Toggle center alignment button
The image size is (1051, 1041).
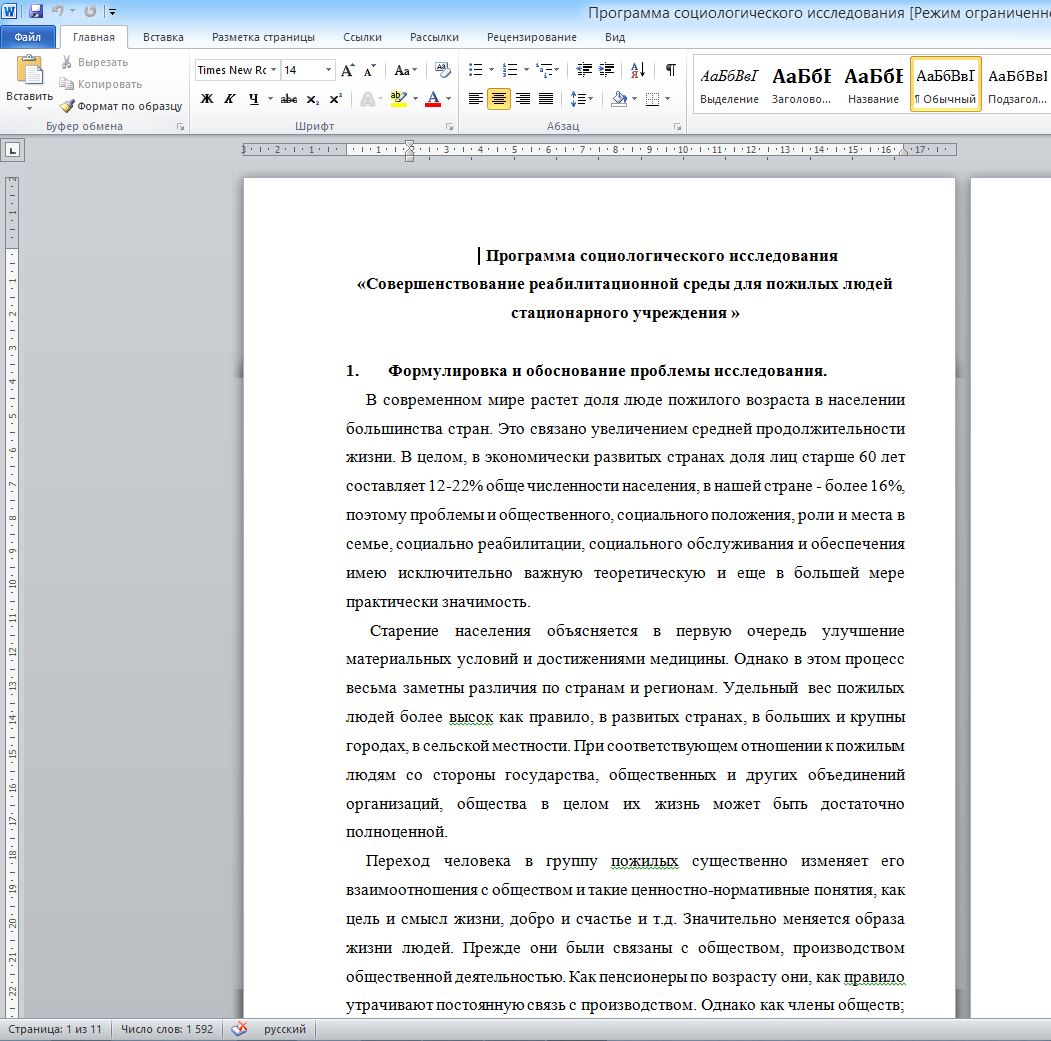click(499, 99)
